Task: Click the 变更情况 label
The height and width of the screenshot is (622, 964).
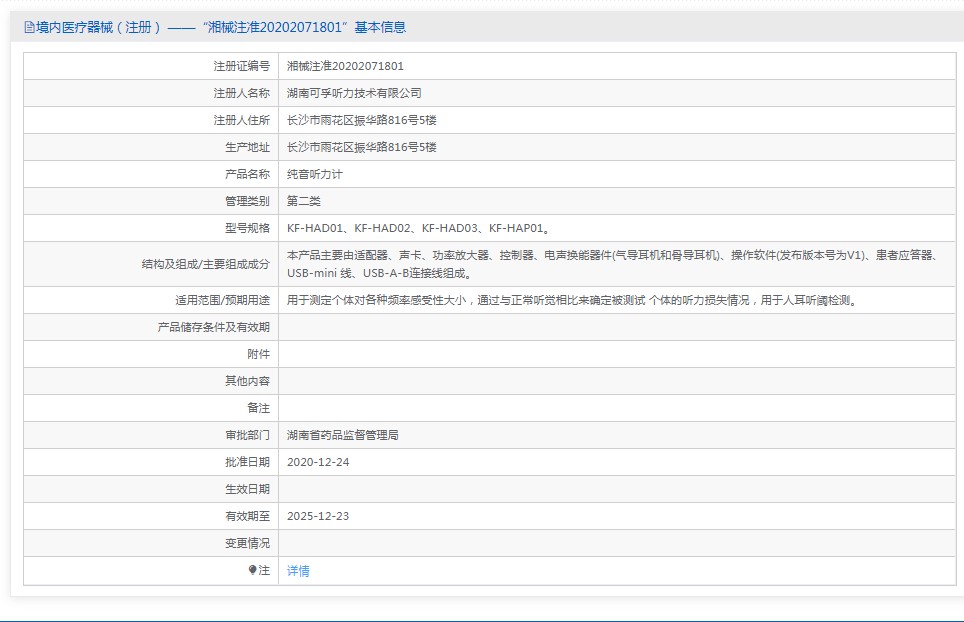Action: pos(247,543)
